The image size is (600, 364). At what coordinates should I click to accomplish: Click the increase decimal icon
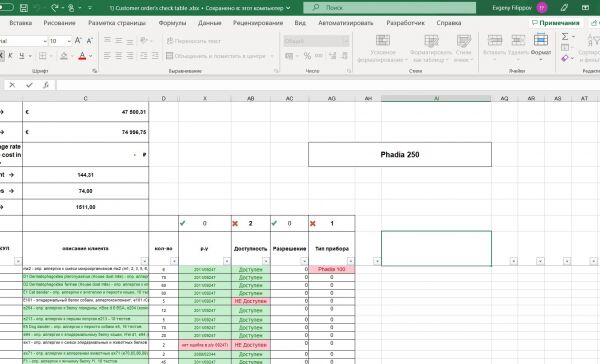click(332, 56)
